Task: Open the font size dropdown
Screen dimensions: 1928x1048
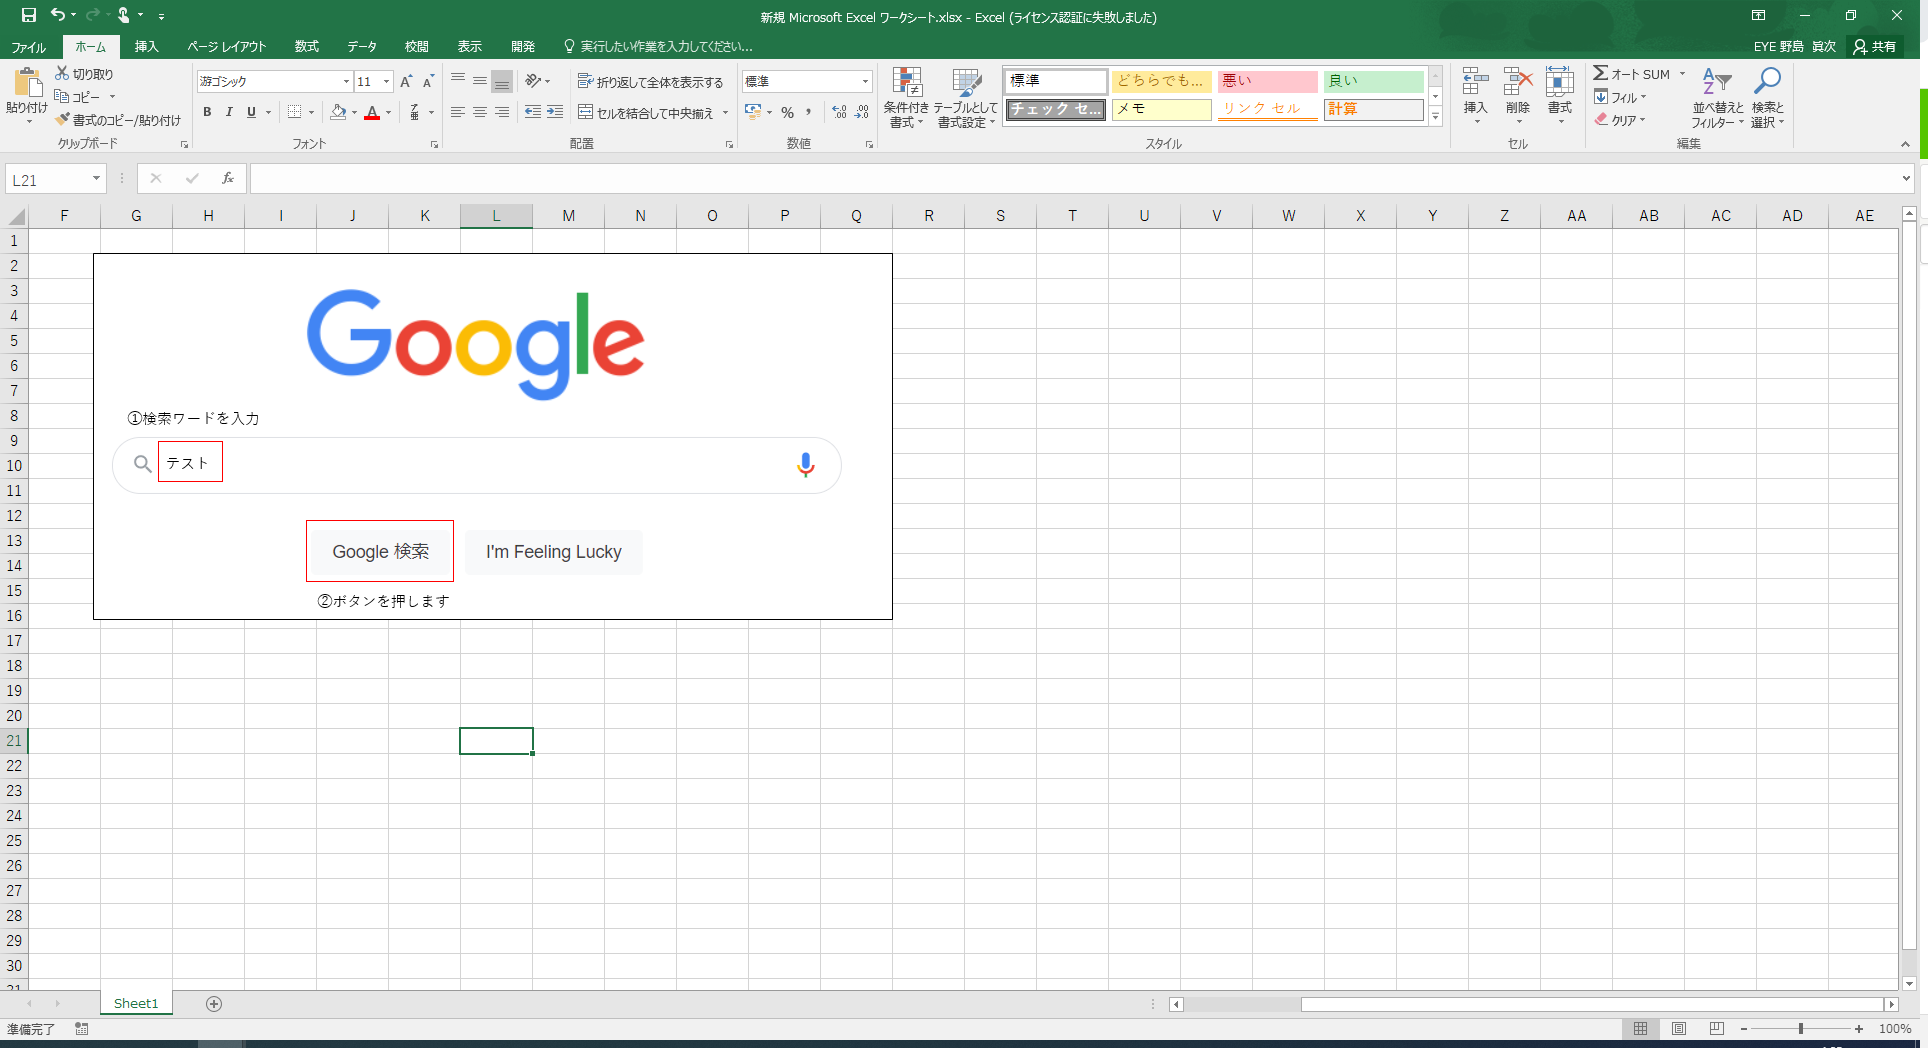Action: (387, 82)
